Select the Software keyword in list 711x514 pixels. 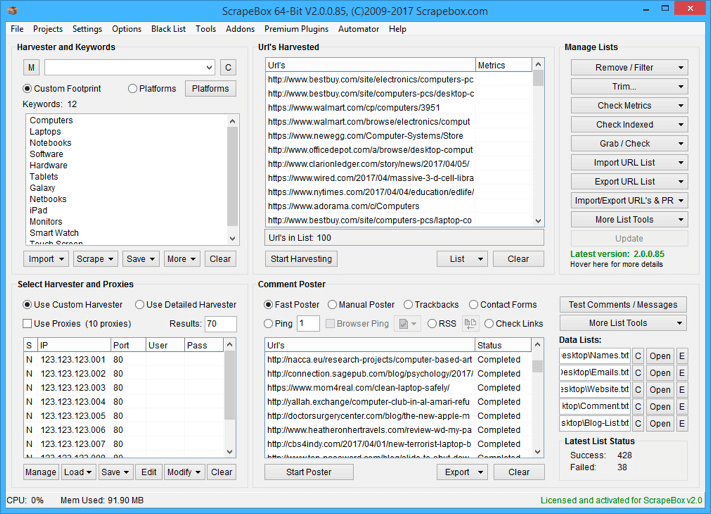pyautogui.click(x=46, y=154)
